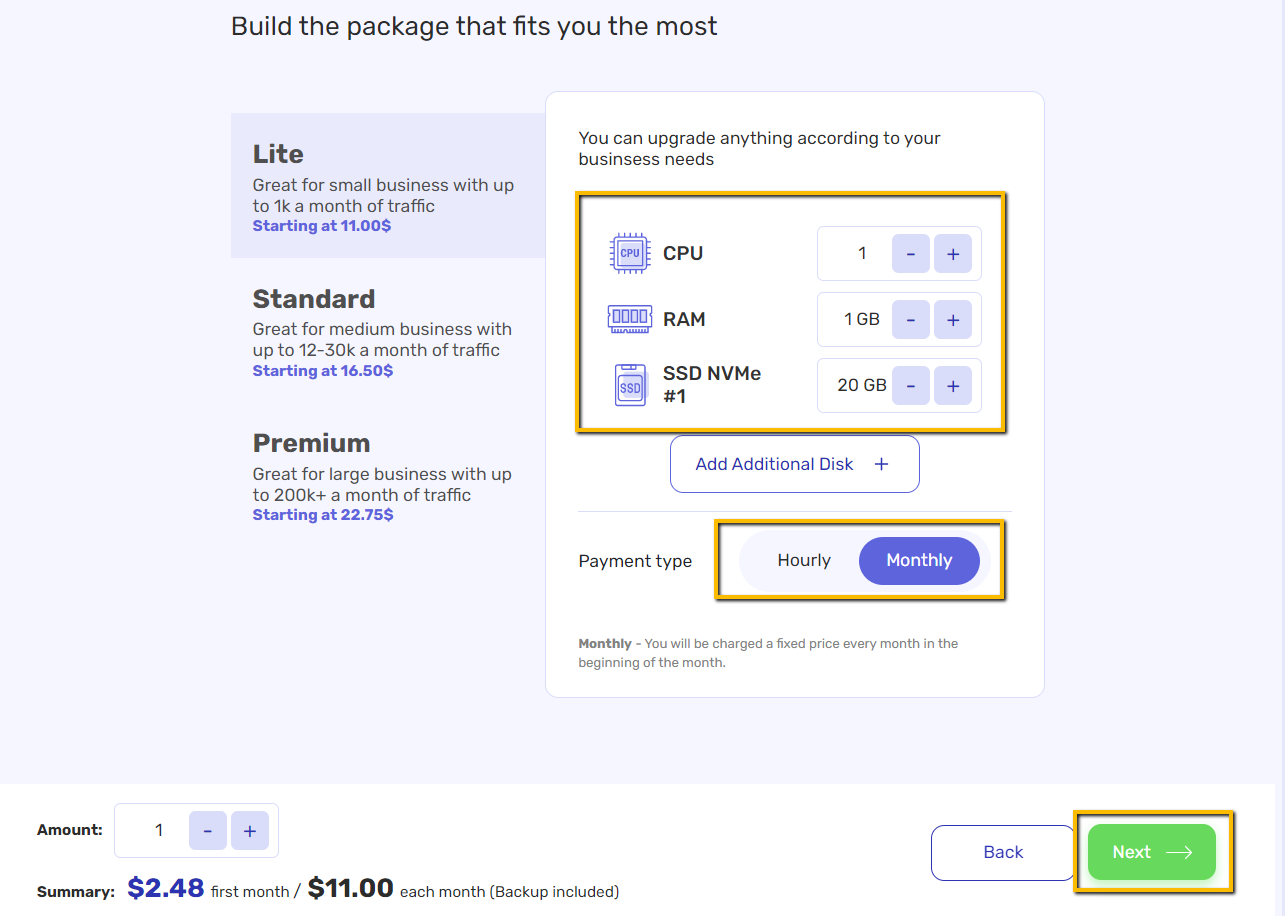This screenshot has height=916, width=1285.
Task: Increase RAM with the plus button
Action: click(x=953, y=320)
